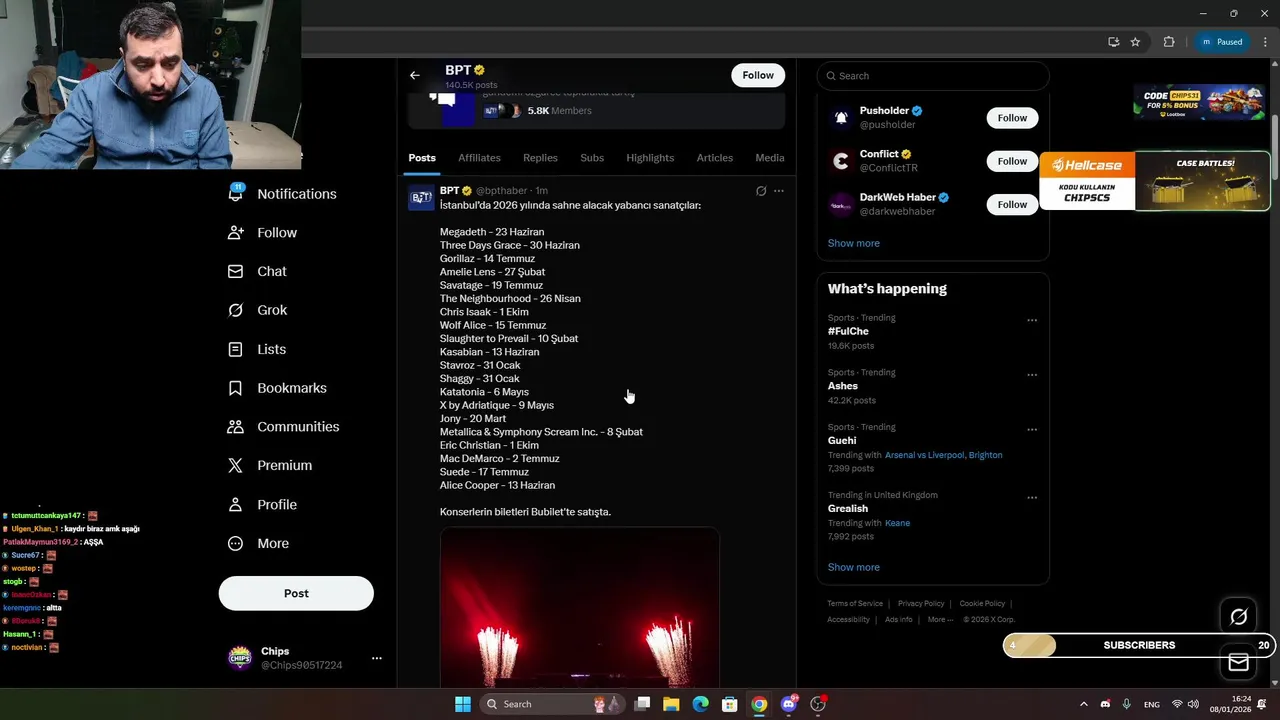Open the Ashes trending topic
This screenshot has height=720, width=1280.
(842, 386)
